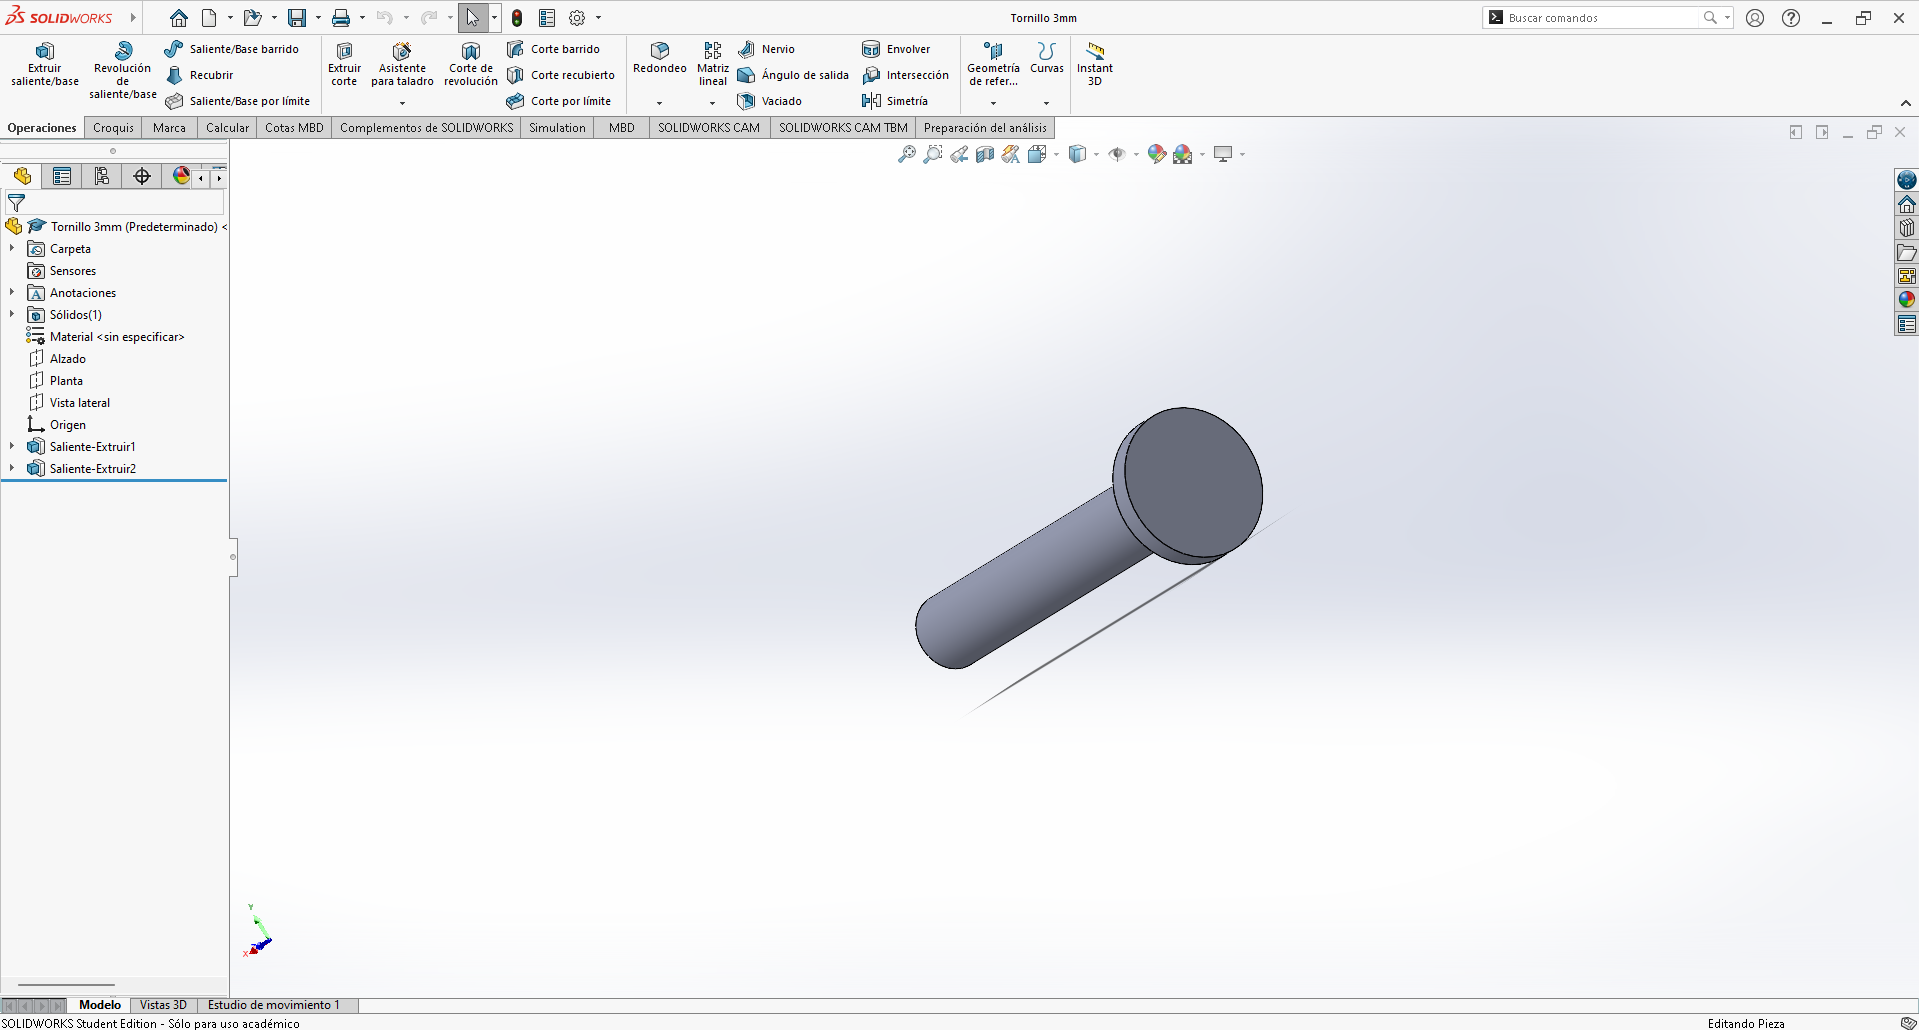Apply the Redondeo fillet tool
Image resolution: width=1919 pixels, height=1030 pixels.
click(x=660, y=58)
